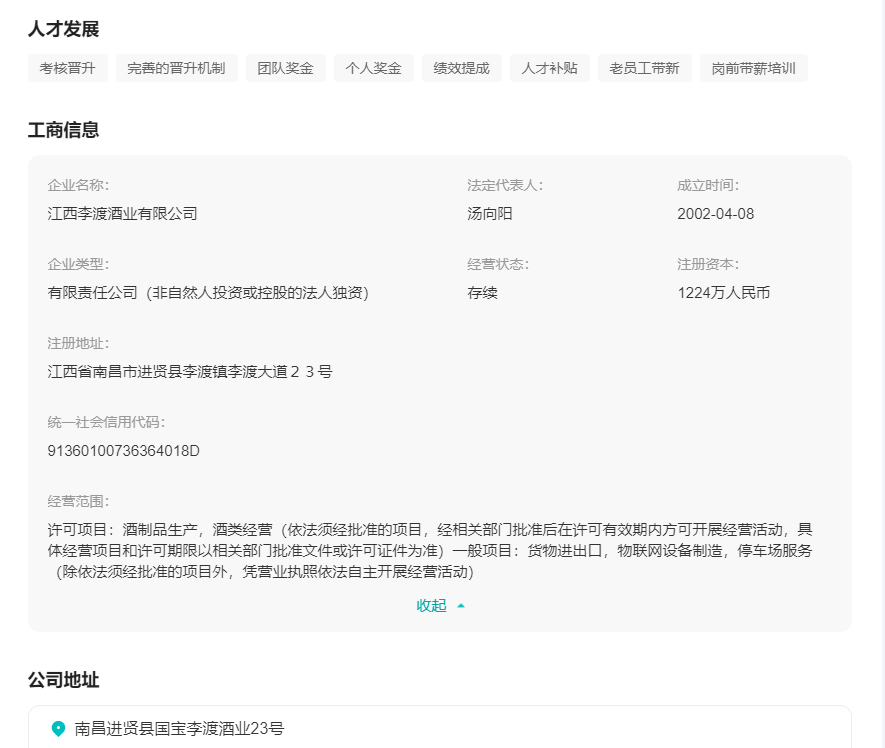The height and width of the screenshot is (748, 885).
Task: Click the 成立时间 label
Action: click(x=708, y=185)
